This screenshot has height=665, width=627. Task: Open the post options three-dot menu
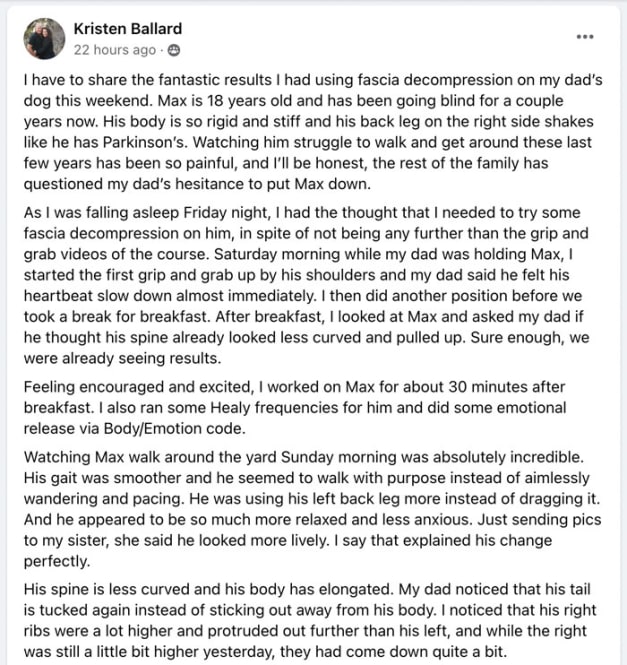pyautogui.click(x=585, y=37)
